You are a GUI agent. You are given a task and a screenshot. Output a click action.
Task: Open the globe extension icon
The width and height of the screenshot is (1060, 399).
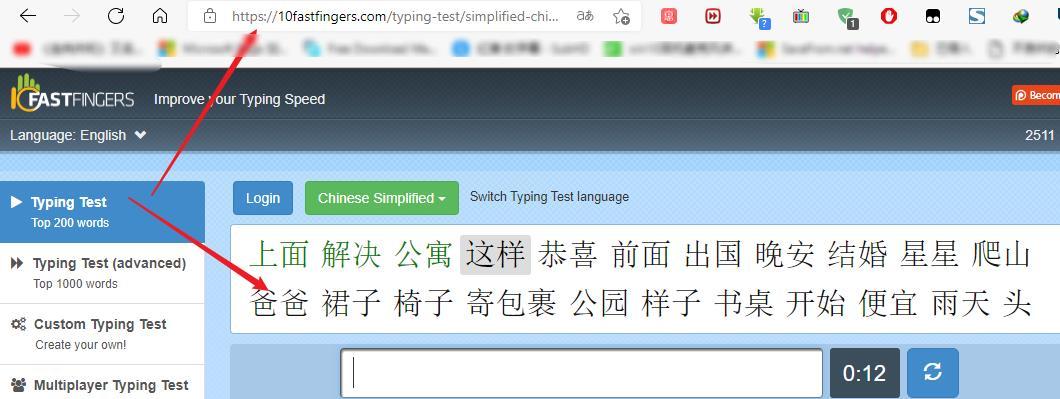(1021, 16)
